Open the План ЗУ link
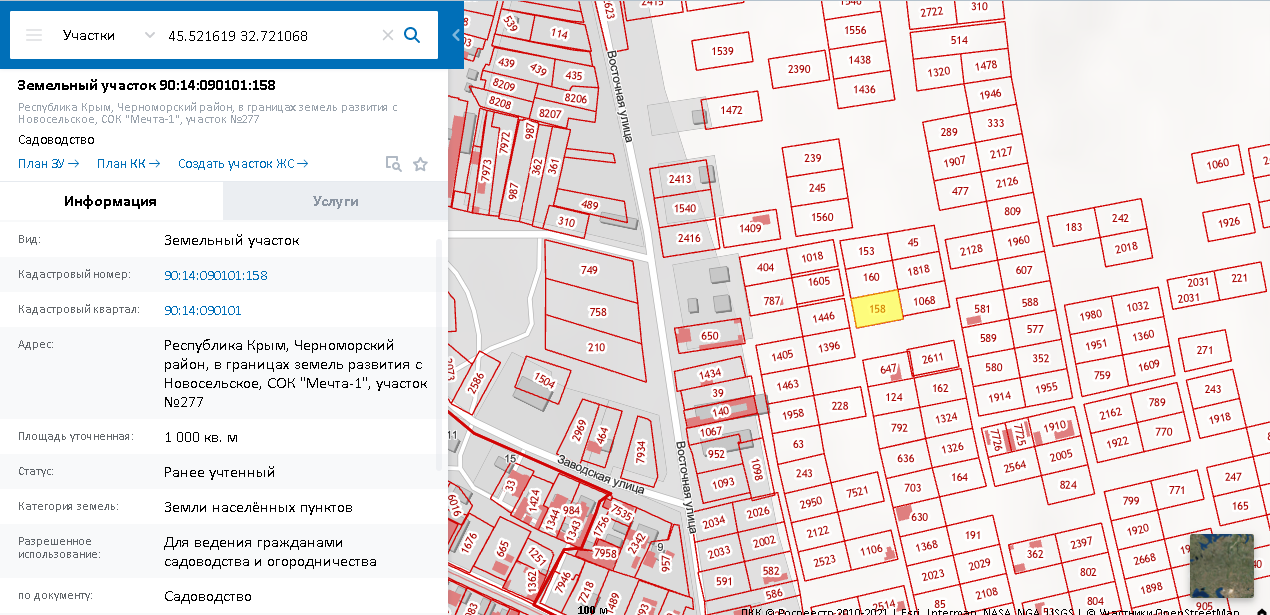This screenshot has height=615, width=1270. (x=48, y=164)
